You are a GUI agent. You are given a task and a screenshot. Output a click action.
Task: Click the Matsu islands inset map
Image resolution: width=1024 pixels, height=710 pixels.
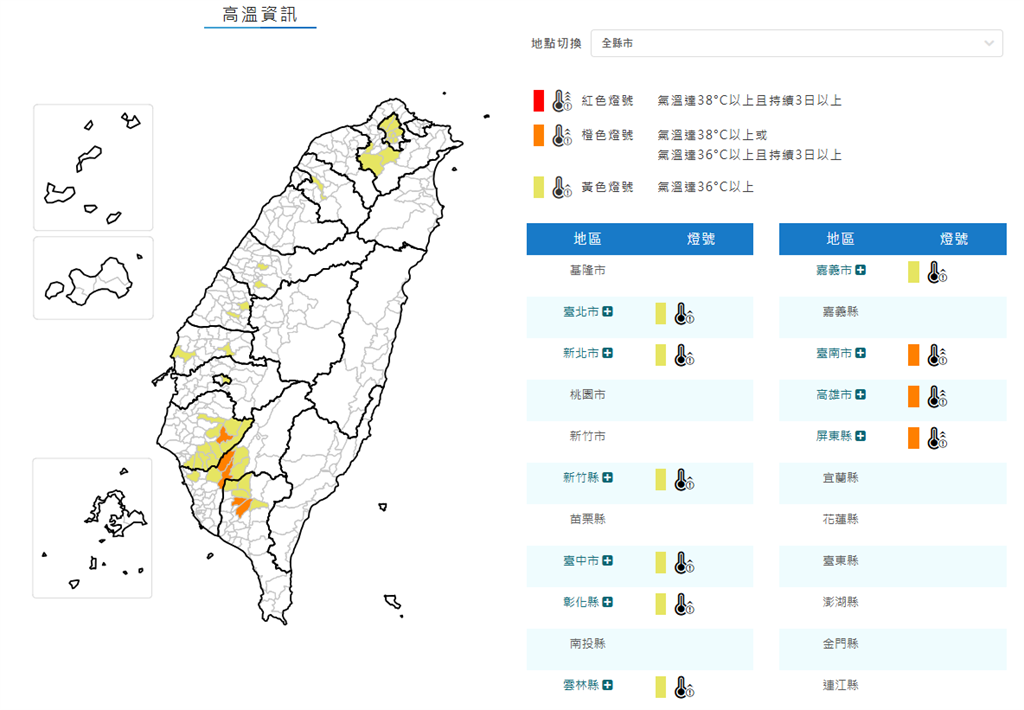[x=93, y=167]
